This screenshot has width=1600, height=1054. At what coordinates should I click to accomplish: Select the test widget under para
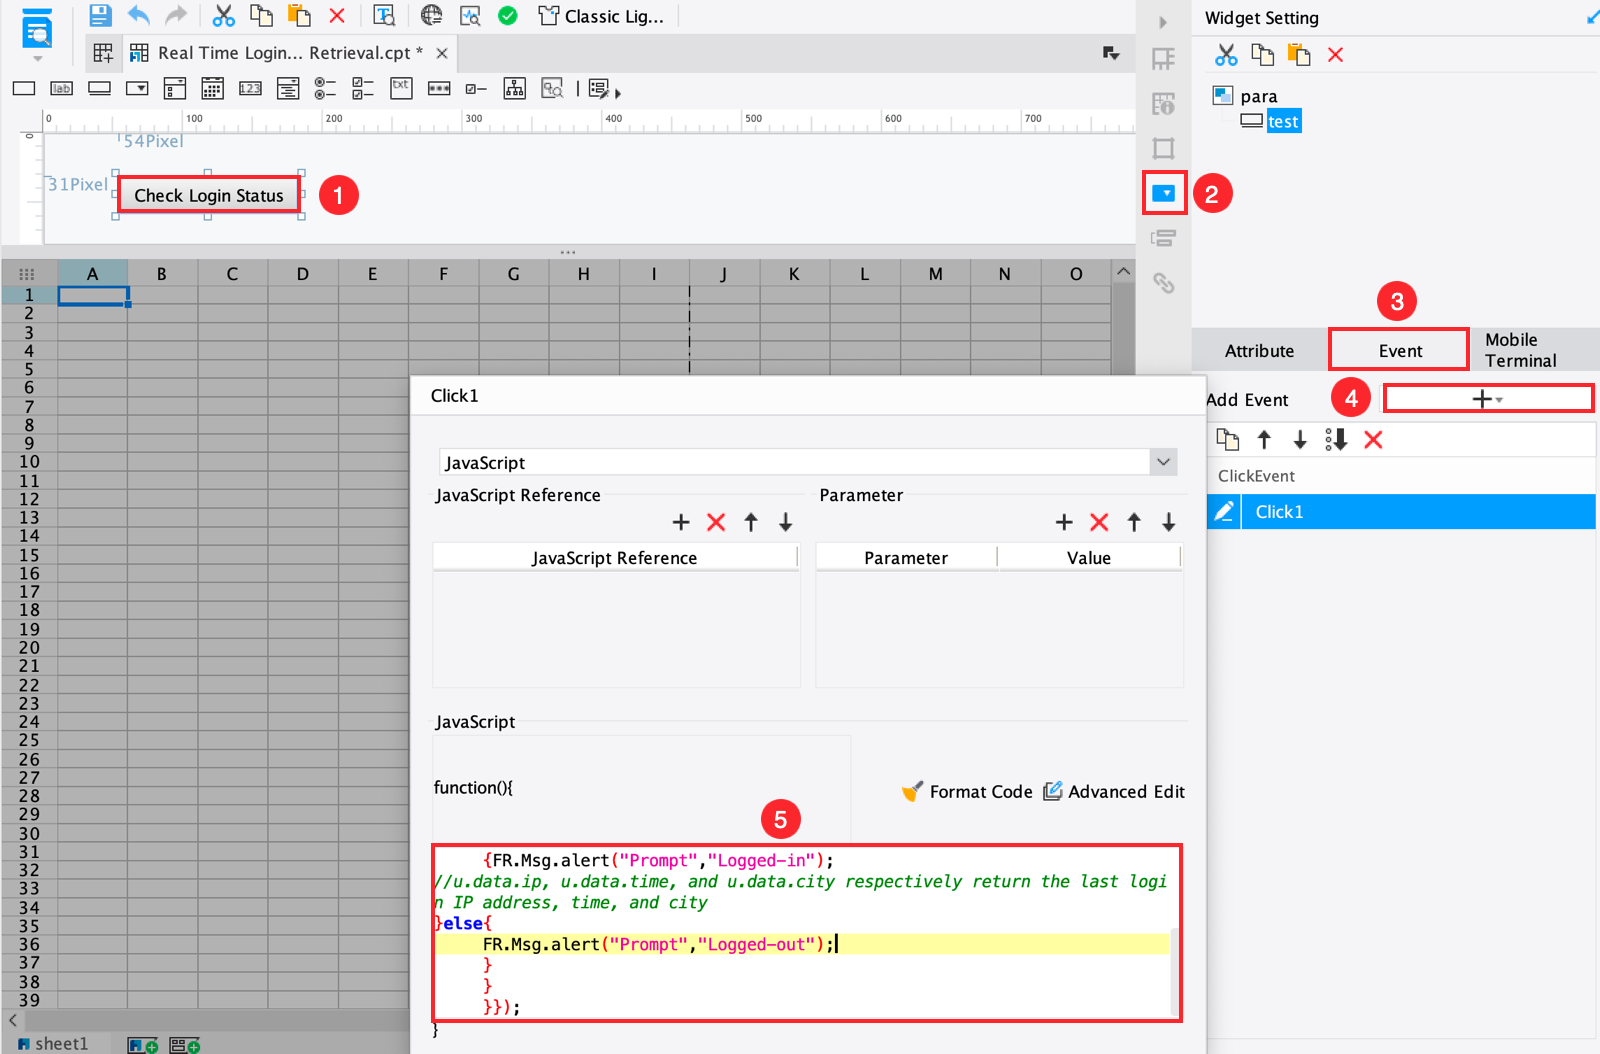pos(1283,120)
